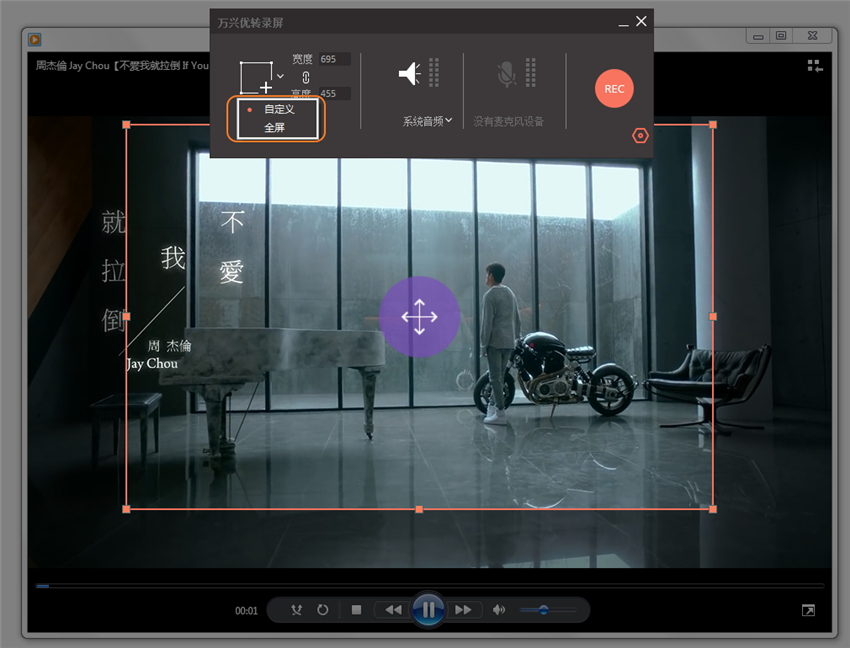Switch to library view icon in player
This screenshot has height=648, width=850.
coord(815,66)
